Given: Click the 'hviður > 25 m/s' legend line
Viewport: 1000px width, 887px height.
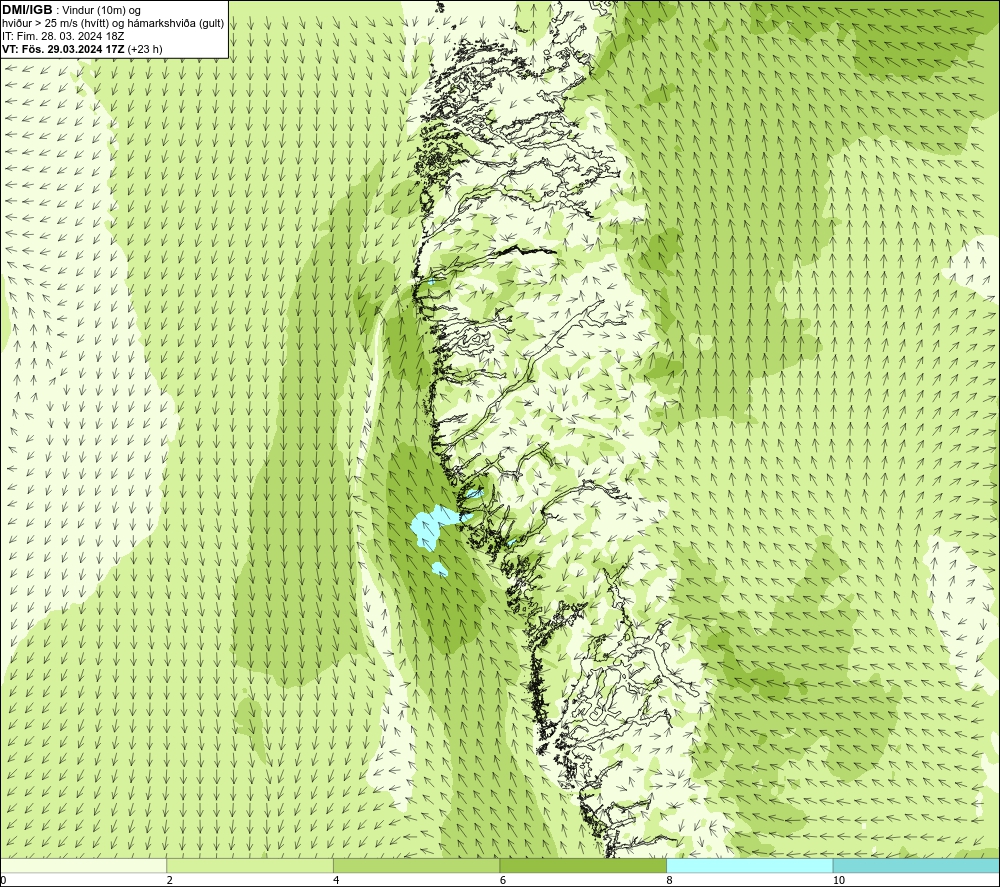Looking at the screenshot, I should point(114,23).
